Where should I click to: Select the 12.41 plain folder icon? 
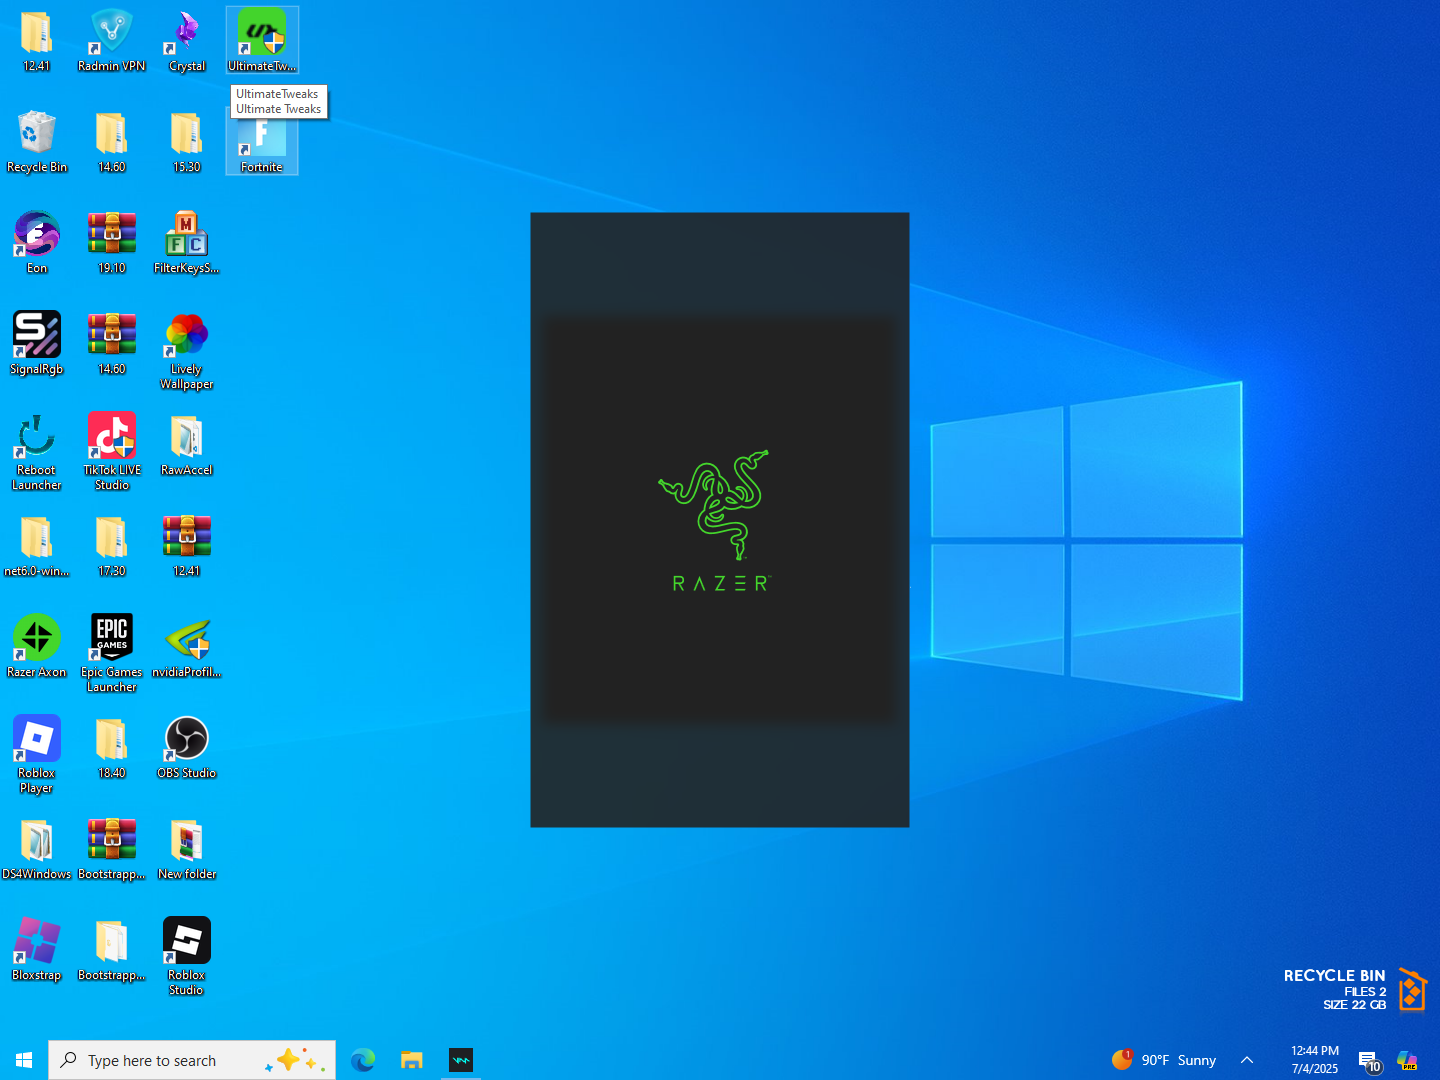[37, 41]
